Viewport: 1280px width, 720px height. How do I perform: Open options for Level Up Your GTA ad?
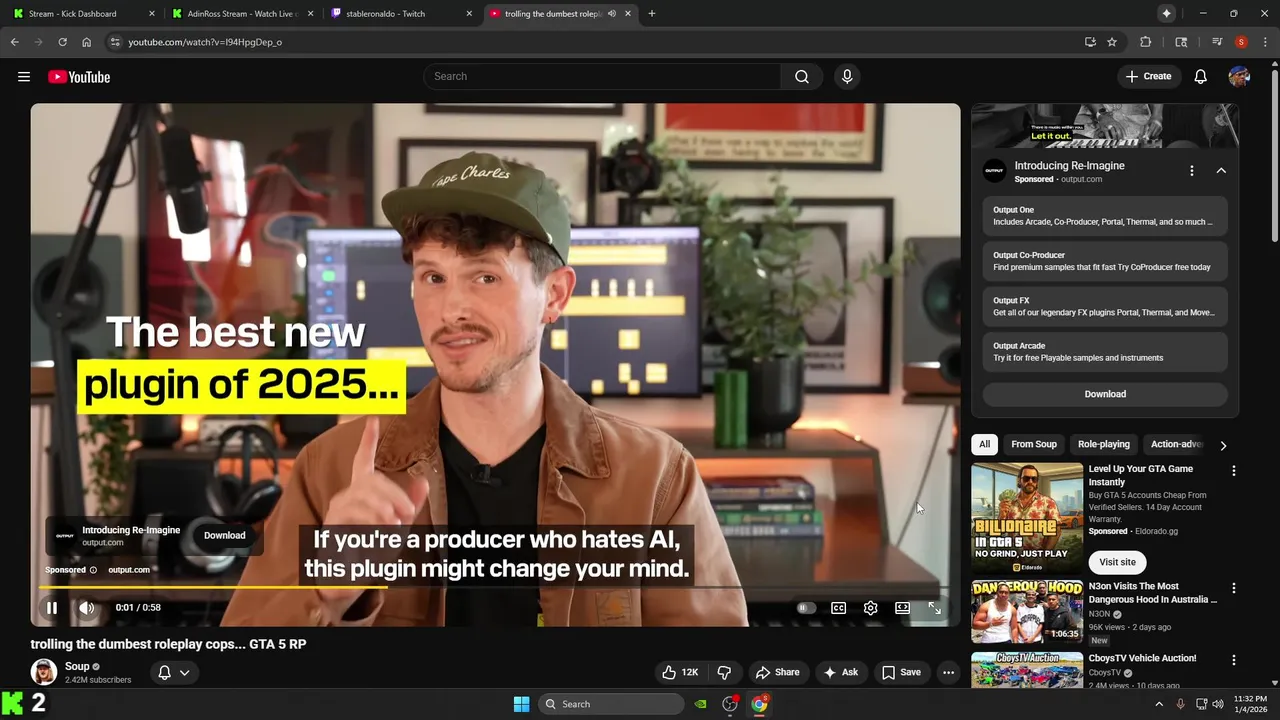pos(1233,471)
